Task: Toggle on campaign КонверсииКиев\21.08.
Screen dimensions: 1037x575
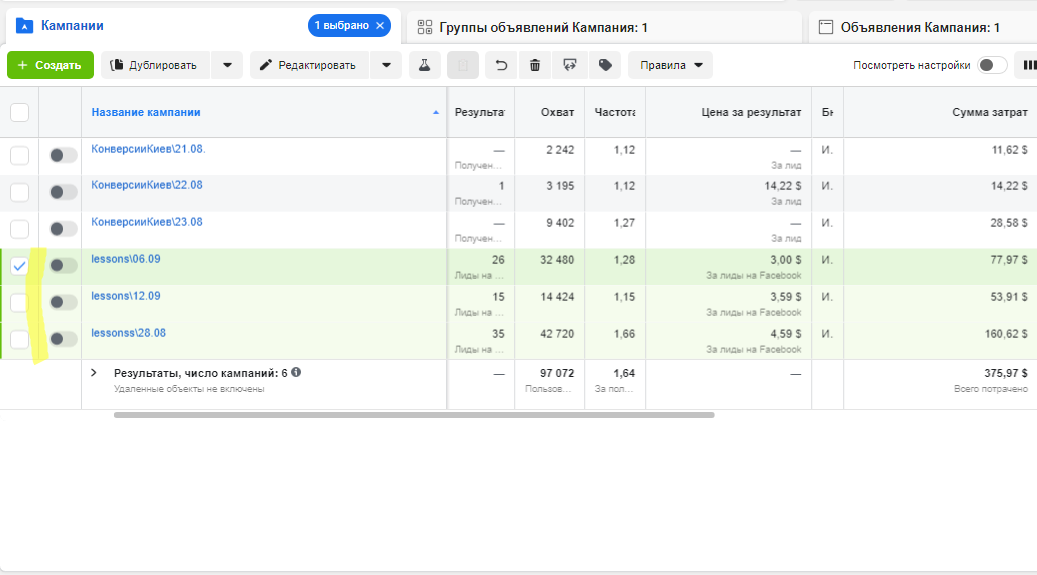Action: 63,155
